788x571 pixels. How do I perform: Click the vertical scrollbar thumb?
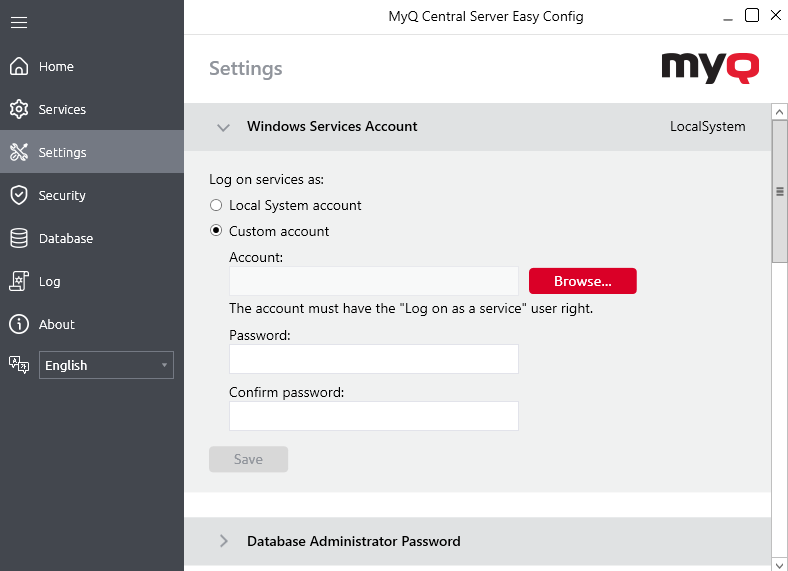tap(779, 192)
